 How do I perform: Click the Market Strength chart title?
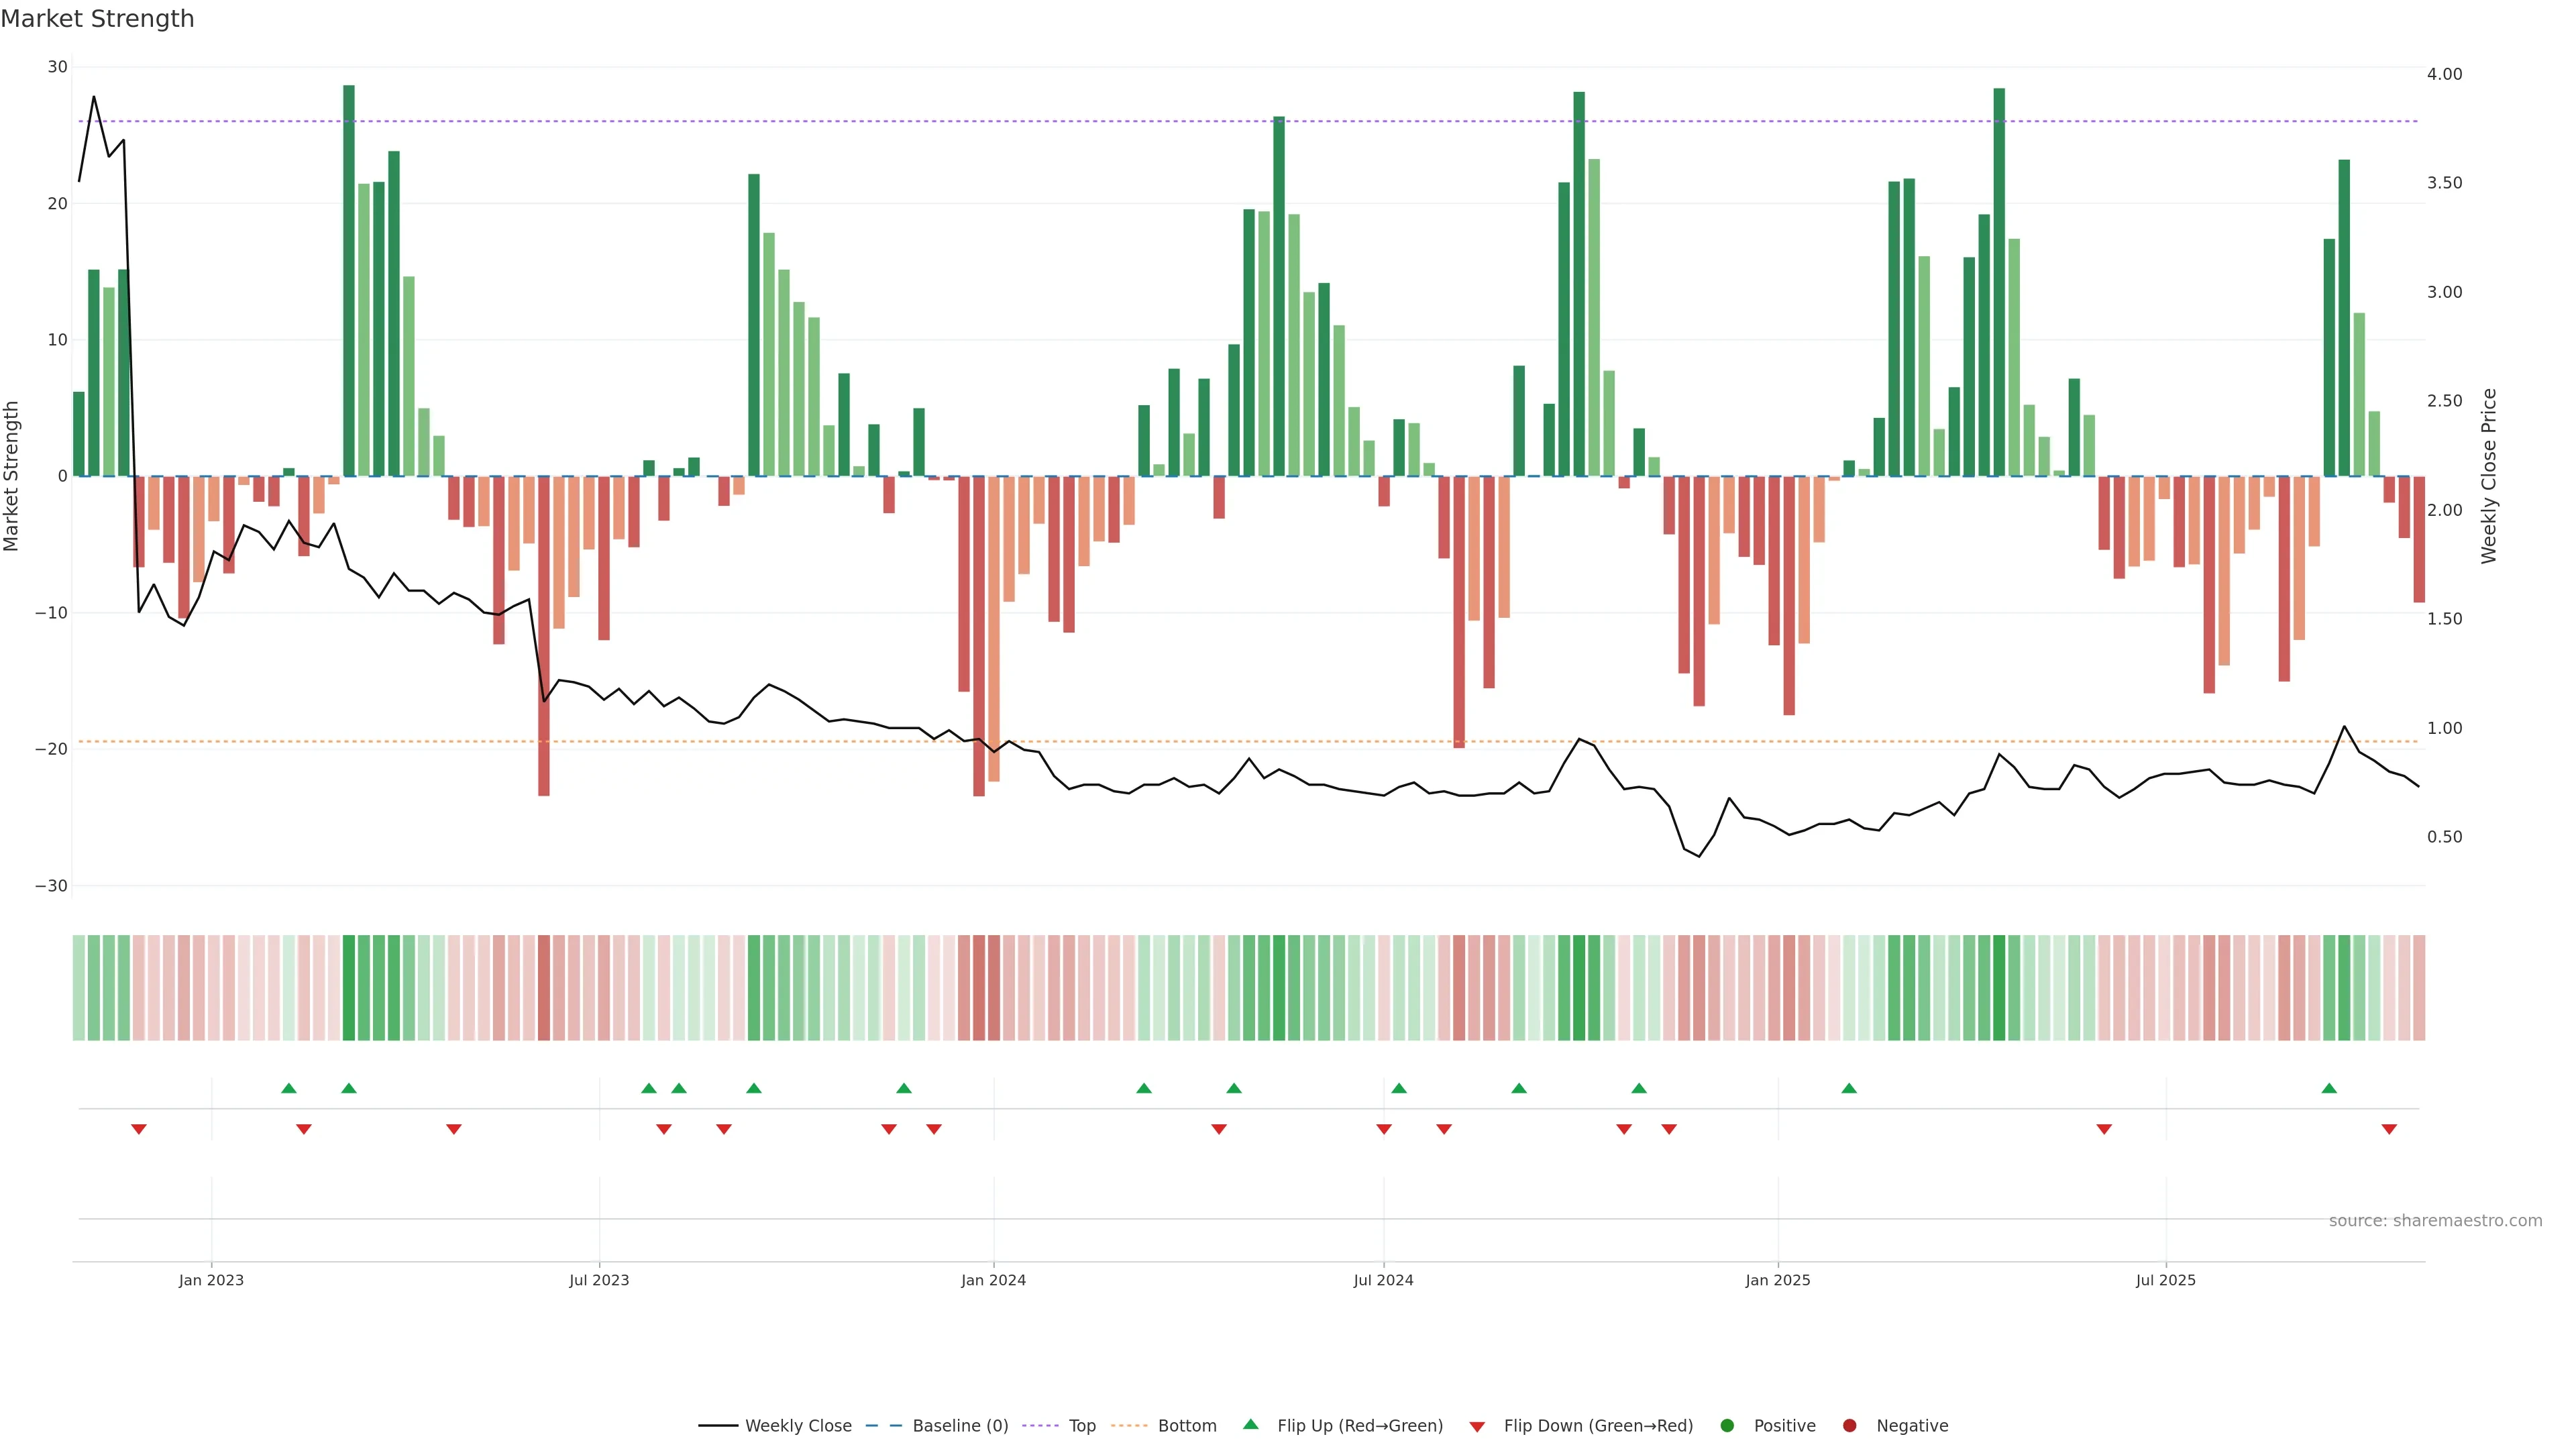click(97, 19)
